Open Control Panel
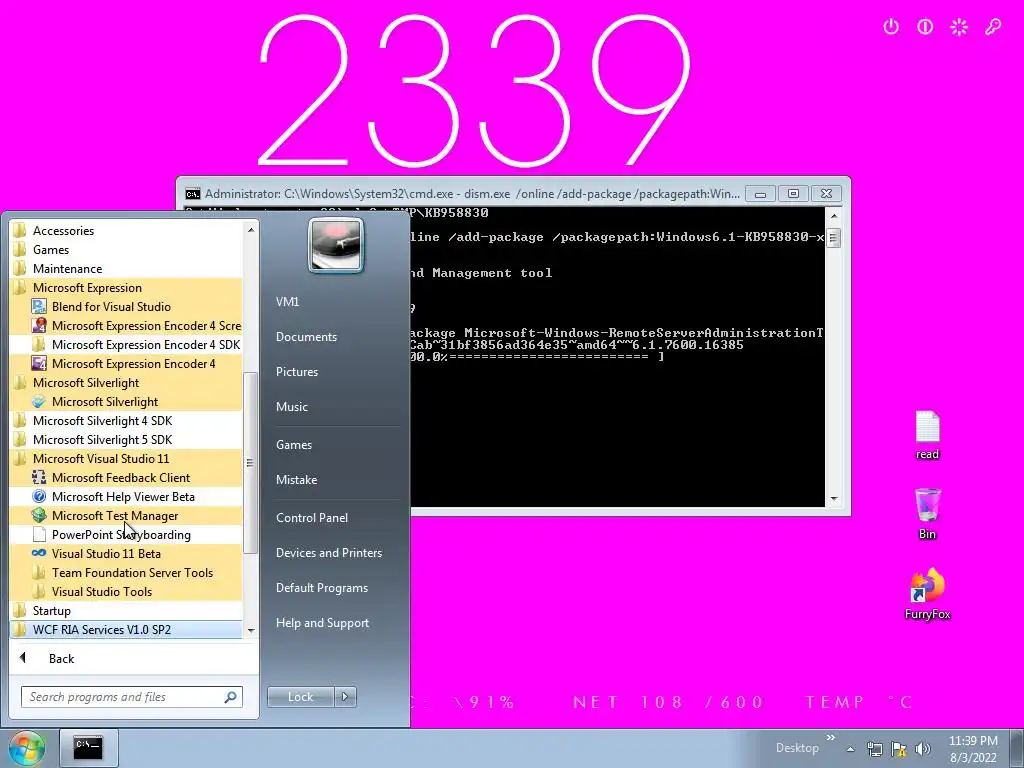 (312, 518)
